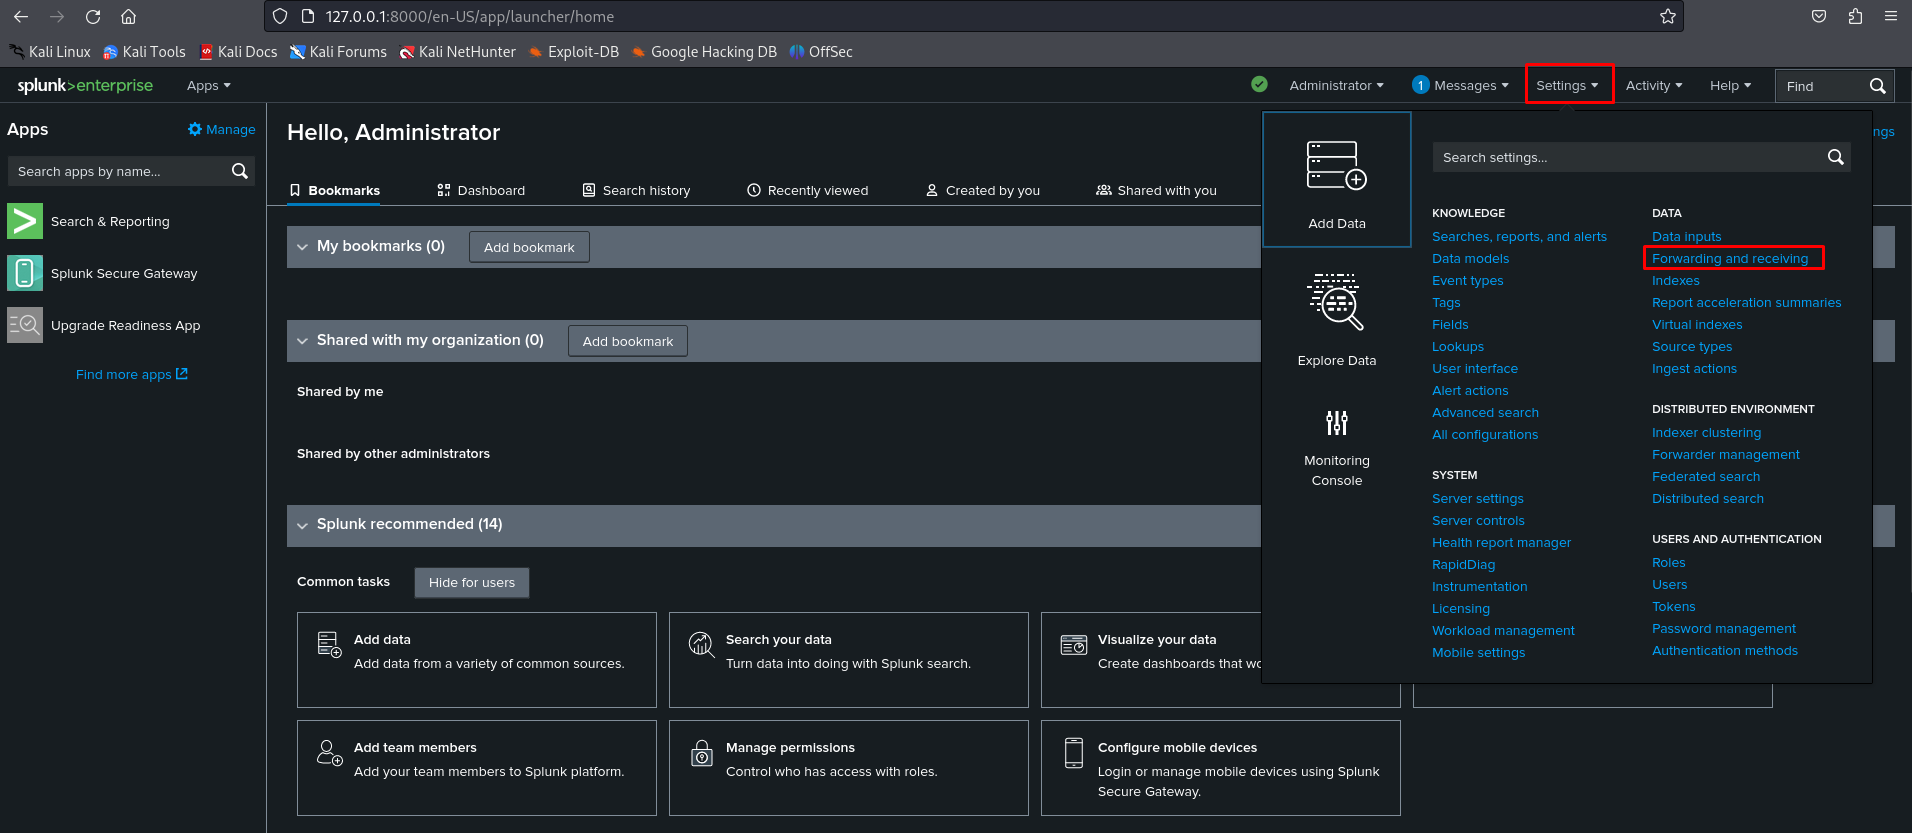Click the magnifier in Search settings box
The image size is (1912, 833).
pos(1836,157)
